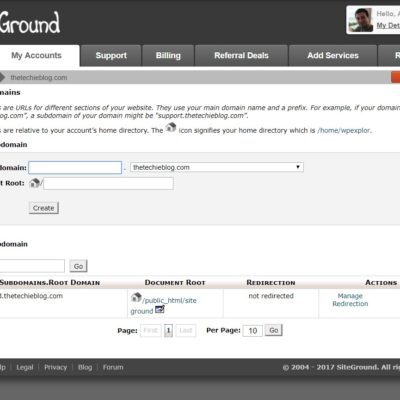Image resolution: width=400 pixels, height=400 pixels.
Task: Click the home icon beside Document Root field
Action: (x=35, y=183)
